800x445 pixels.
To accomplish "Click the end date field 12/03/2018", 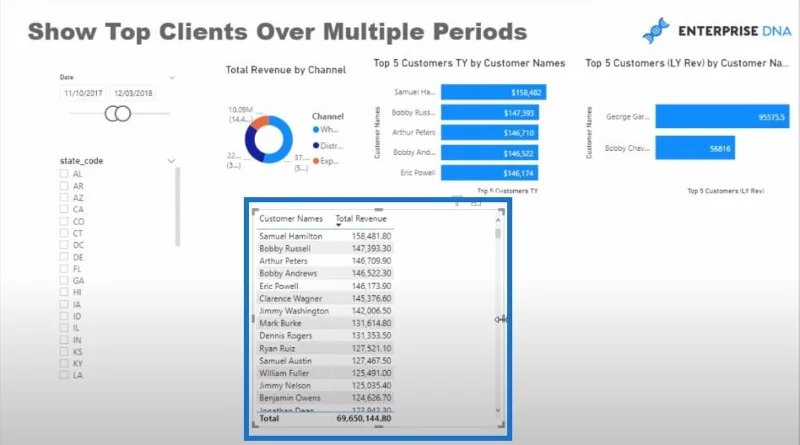I will [x=133, y=93].
